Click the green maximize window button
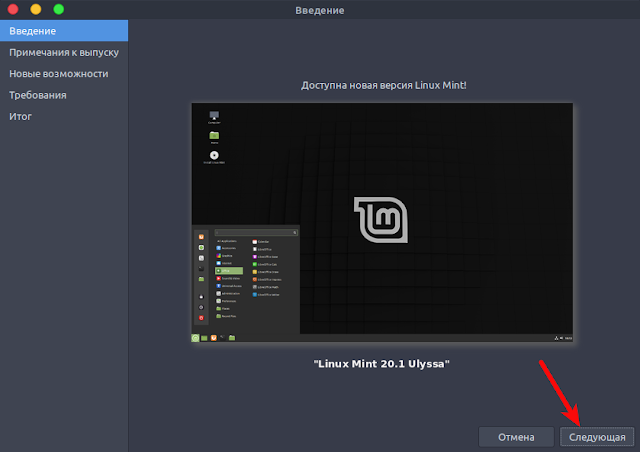The height and width of the screenshot is (452, 640). (x=59, y=9)
